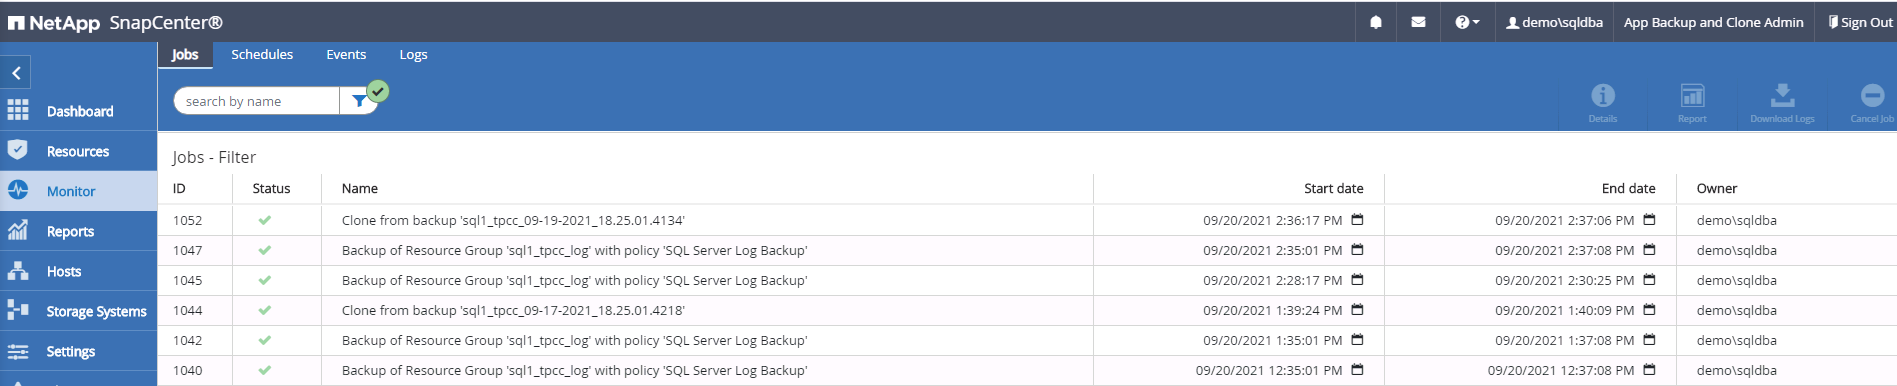Switch to the Events tab
Viewport: 1897px width, 386px height.
tap(346, 55)
